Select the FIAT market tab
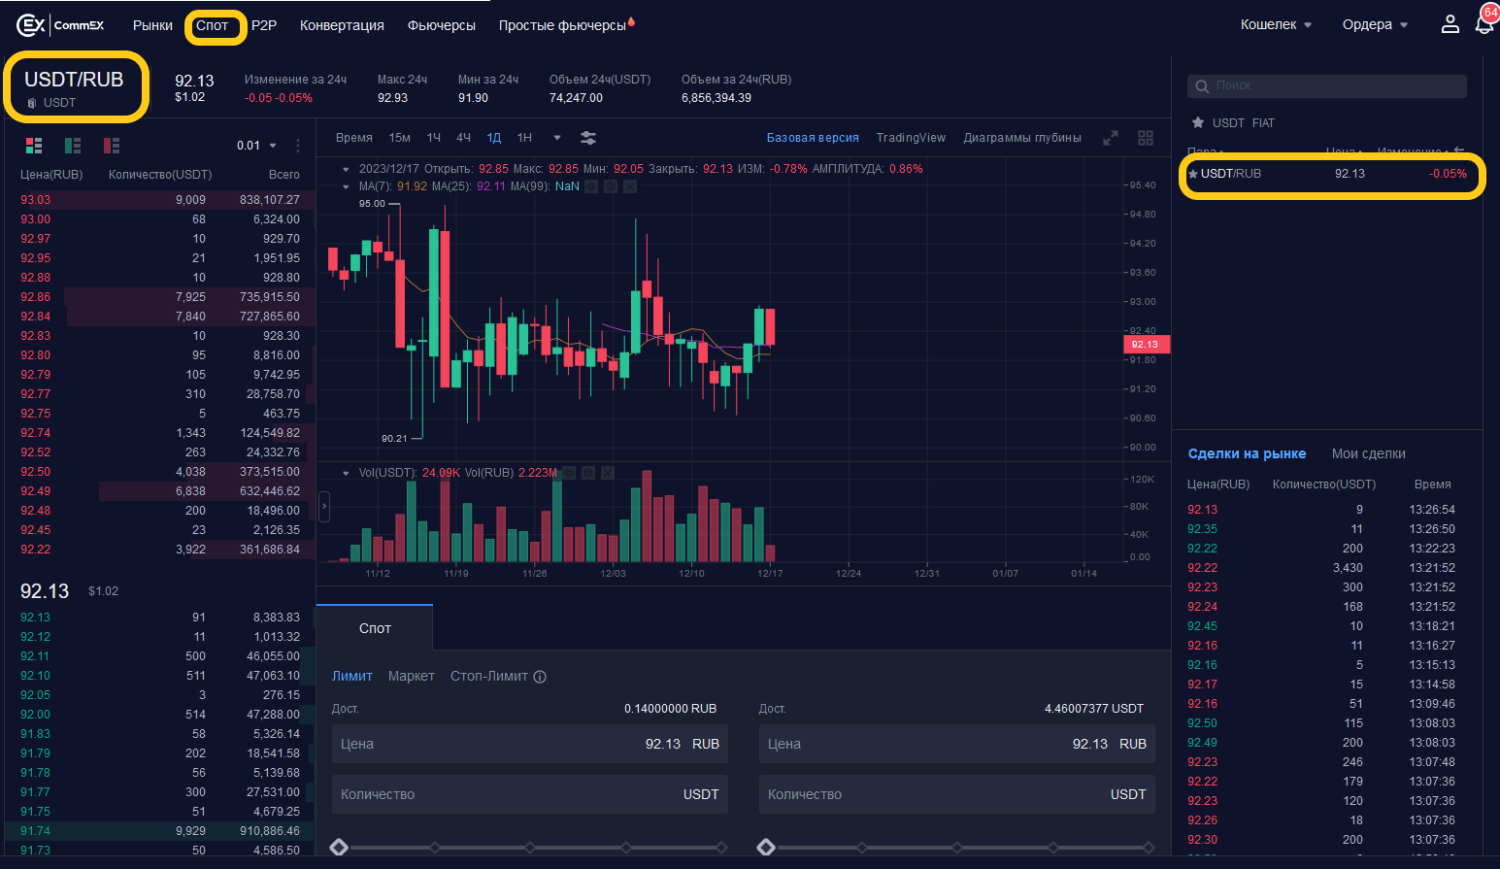The image size is (1500, 869). point(1263,123)
